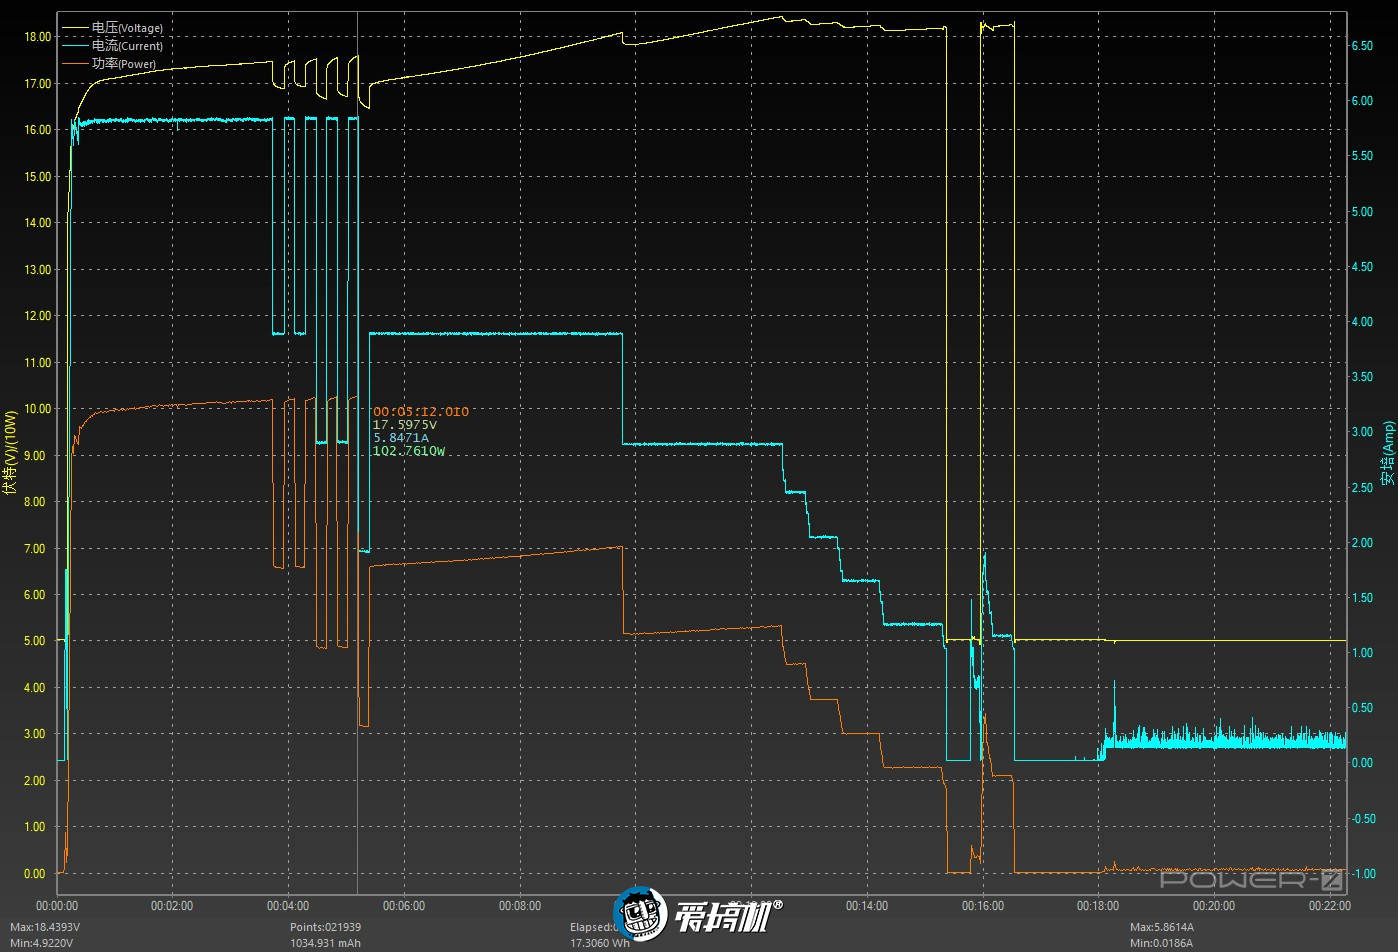The height and width of the screenshot is (952, 1398).
Task: Toggle the 电流(Current) legend entry
Action: coord(126,46)
